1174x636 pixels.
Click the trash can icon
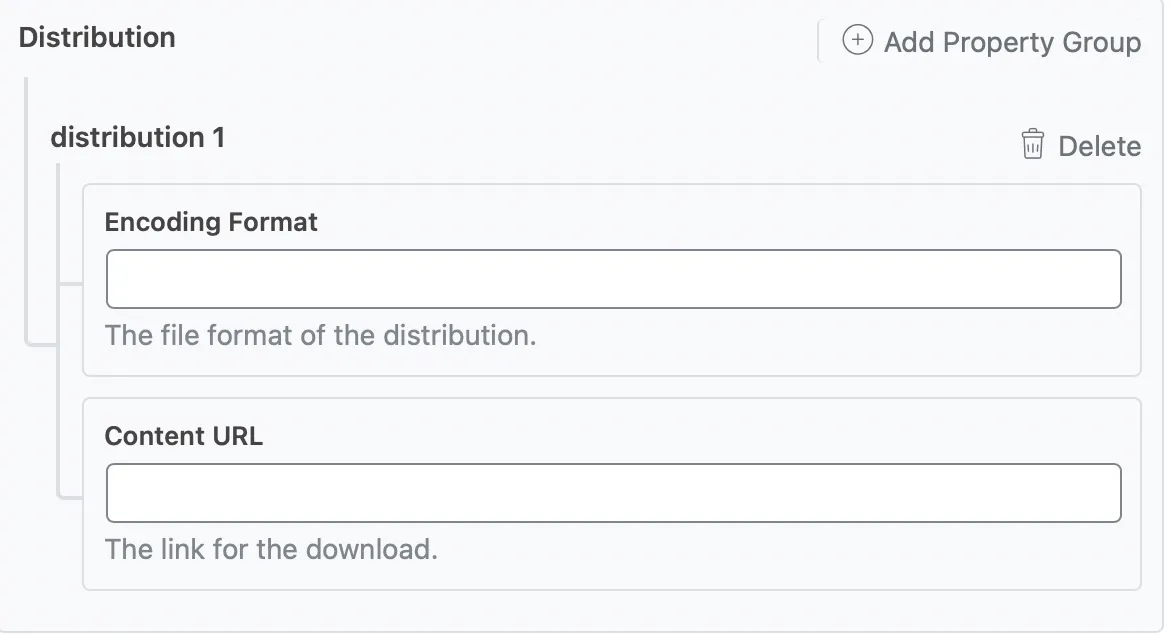click(x=1032, y=145)
